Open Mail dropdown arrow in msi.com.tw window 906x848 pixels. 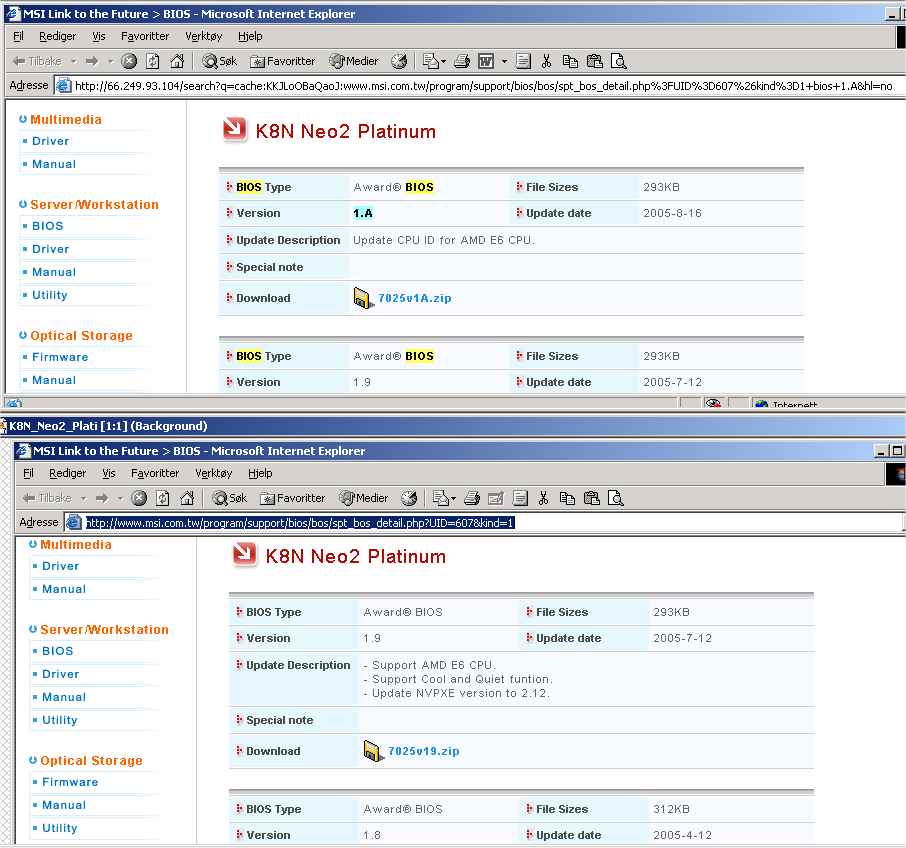(x=454, y=498)
